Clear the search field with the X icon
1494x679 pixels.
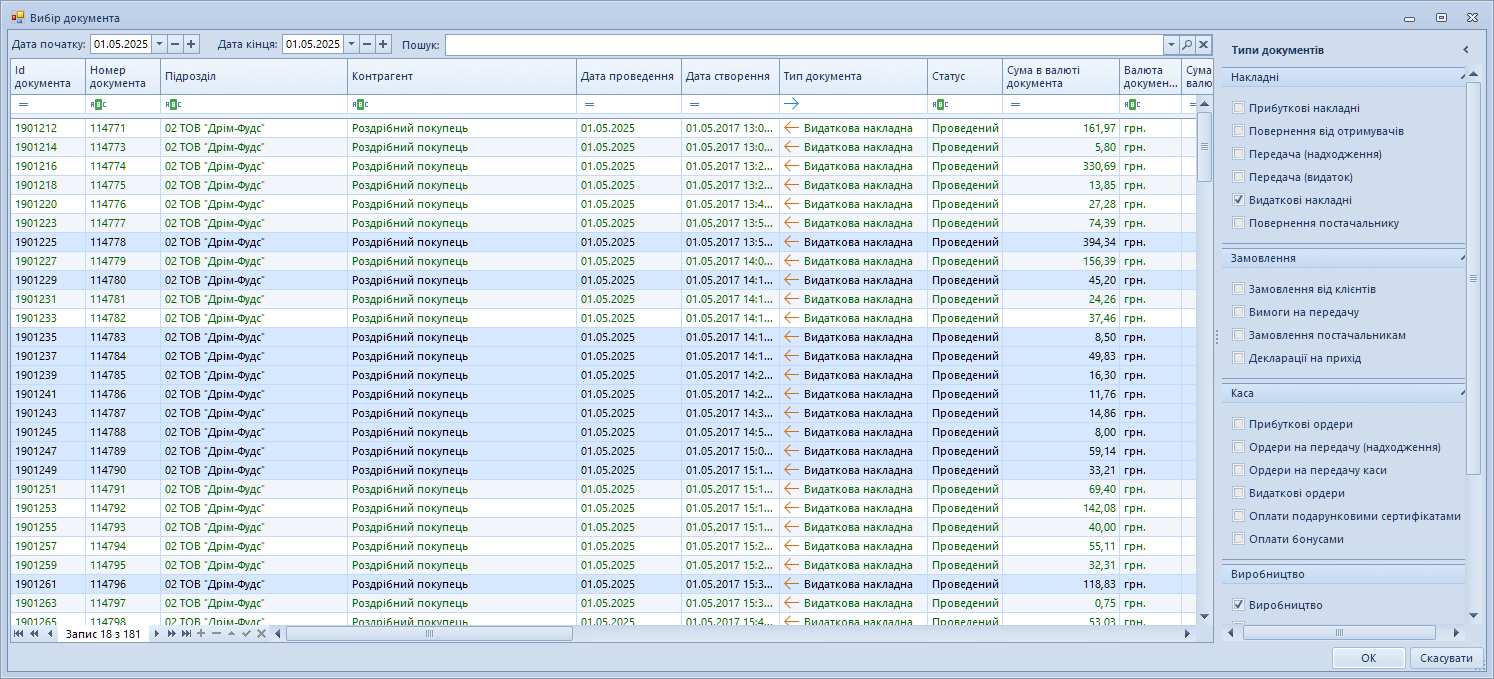tap(1204, 45)
